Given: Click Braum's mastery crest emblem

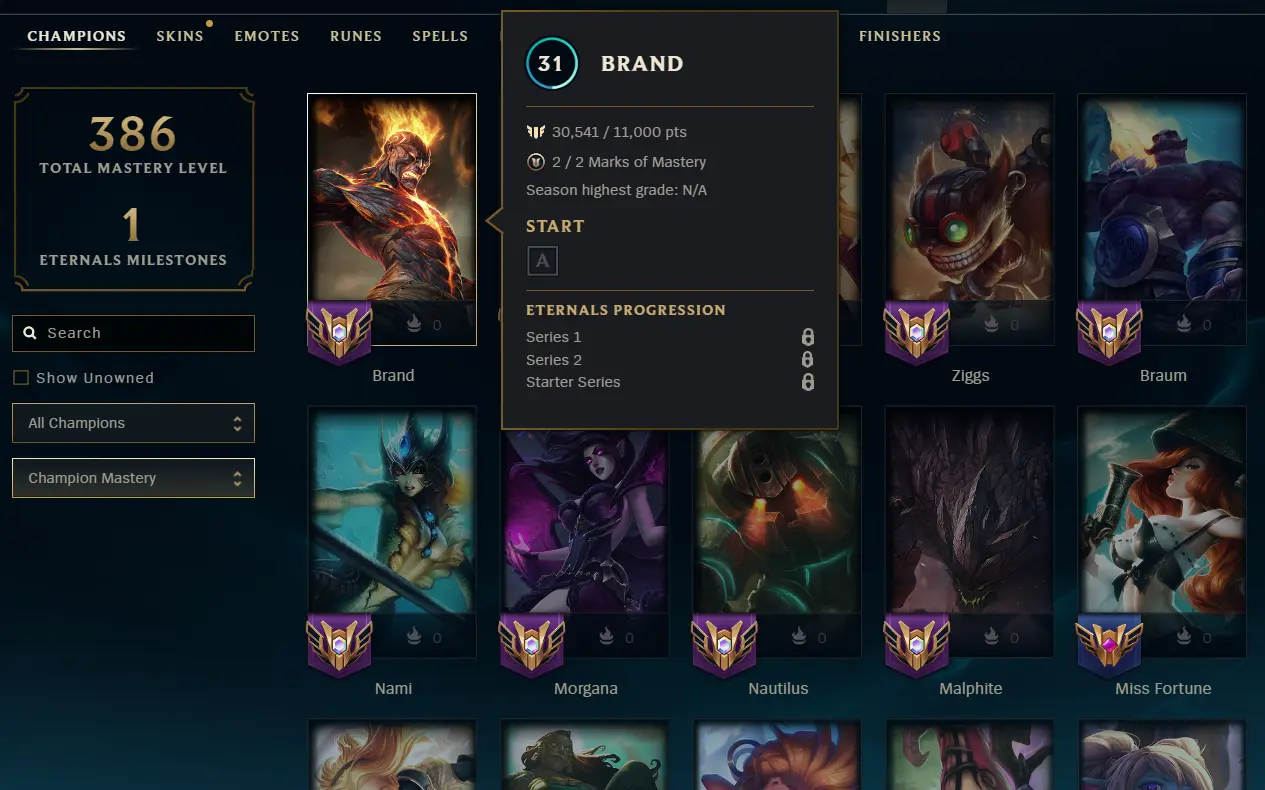Looking at the screenshot, I should 1109,331.
